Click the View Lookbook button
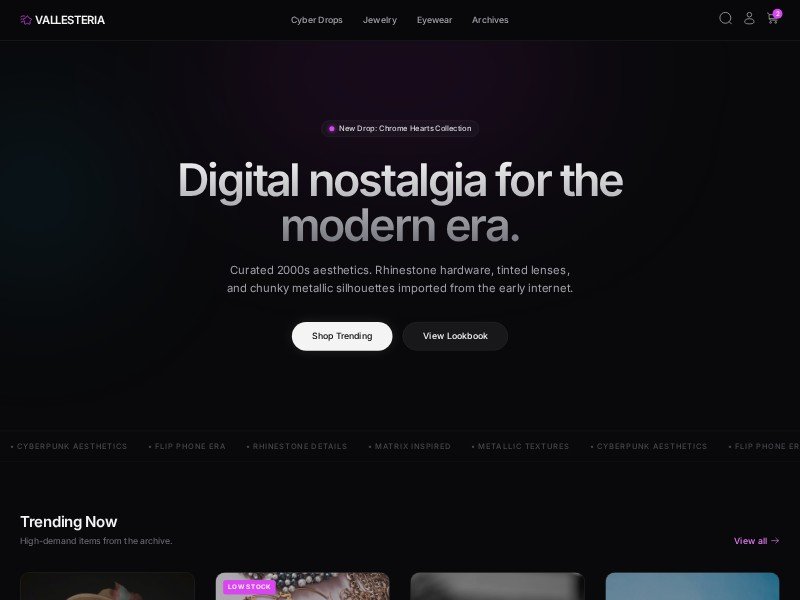 tap(455, 336)
